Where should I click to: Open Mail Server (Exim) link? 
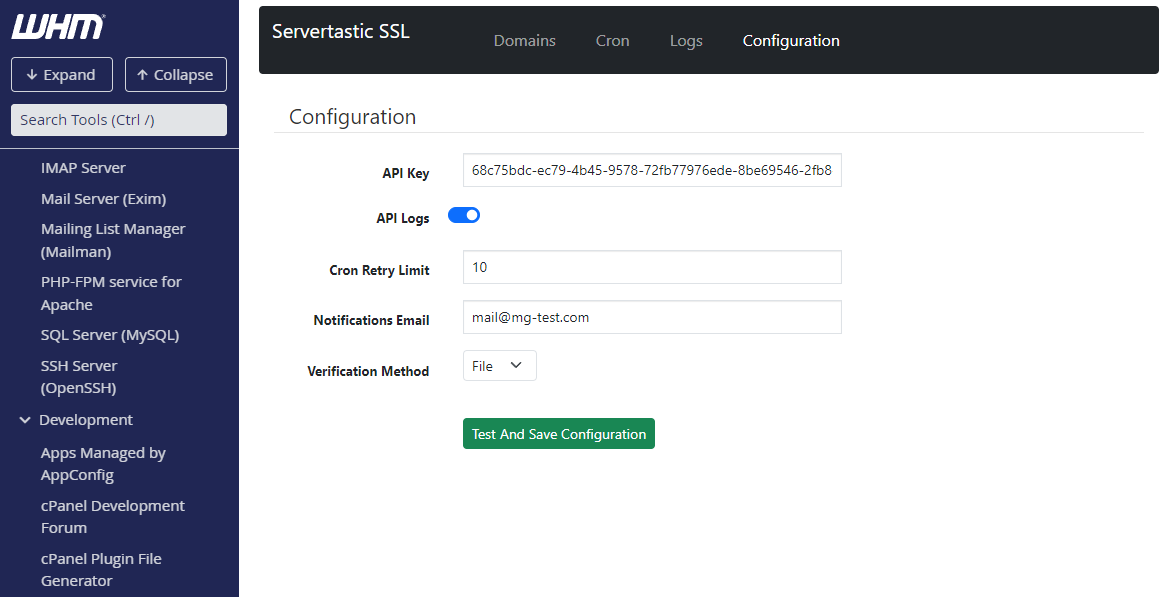pyautogui.click(x=104, y=199)
